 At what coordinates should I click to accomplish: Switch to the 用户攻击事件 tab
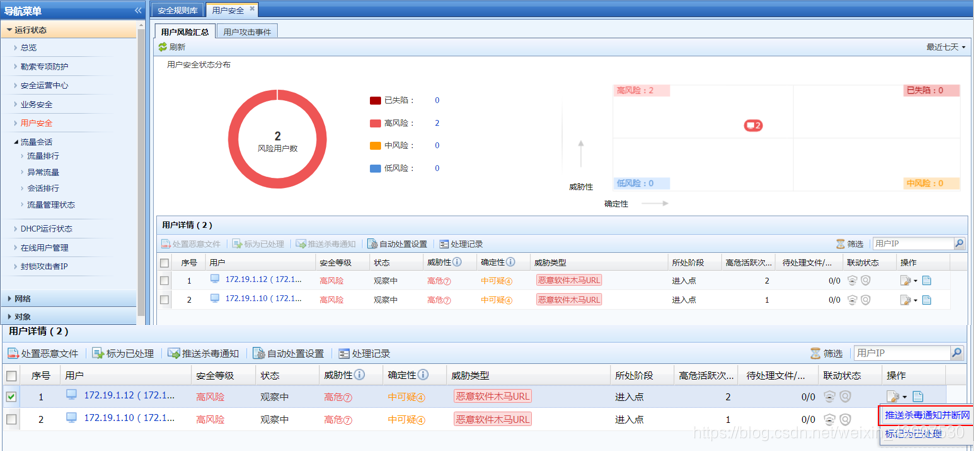pyautogui.click(x=247, y=32)
